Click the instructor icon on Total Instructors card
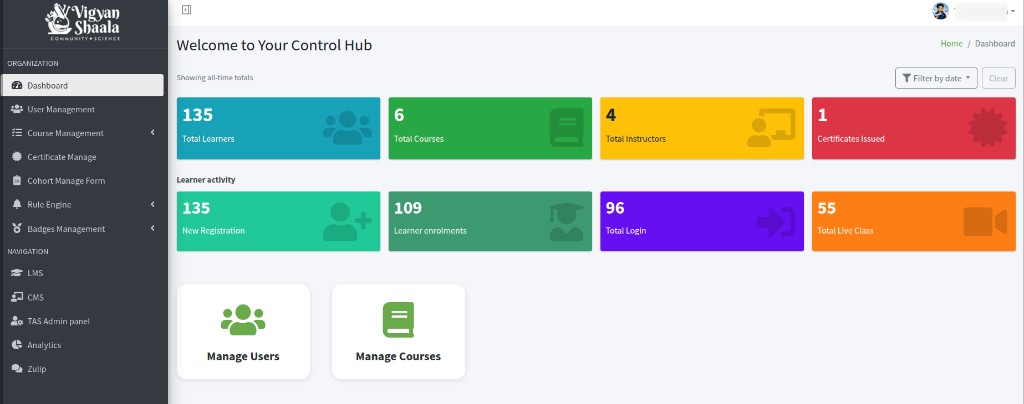 click(x=771, y=128)
